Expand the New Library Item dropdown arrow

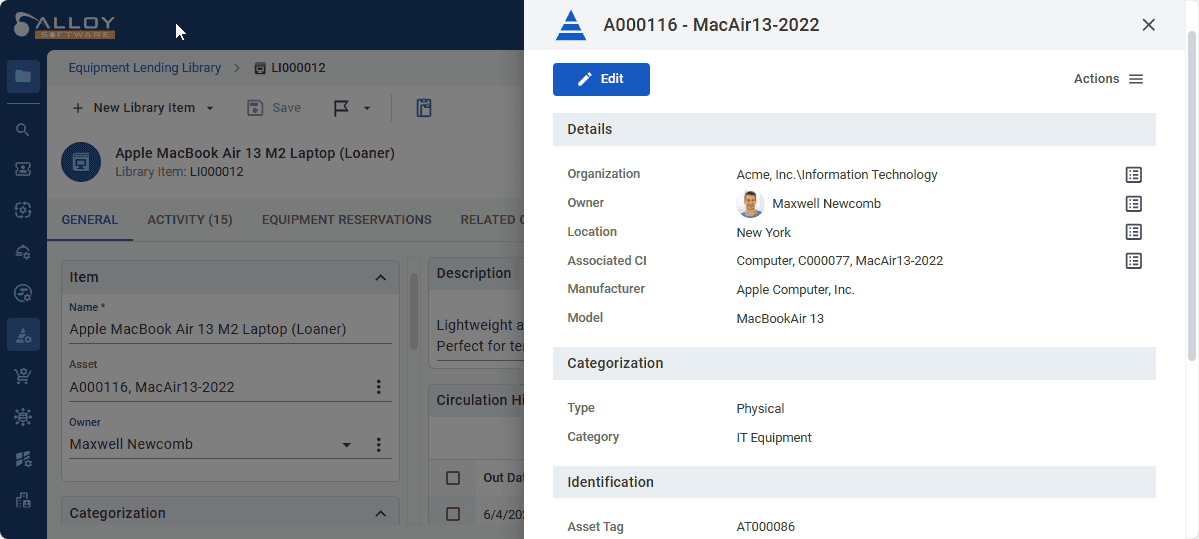[x=210, y=108]
